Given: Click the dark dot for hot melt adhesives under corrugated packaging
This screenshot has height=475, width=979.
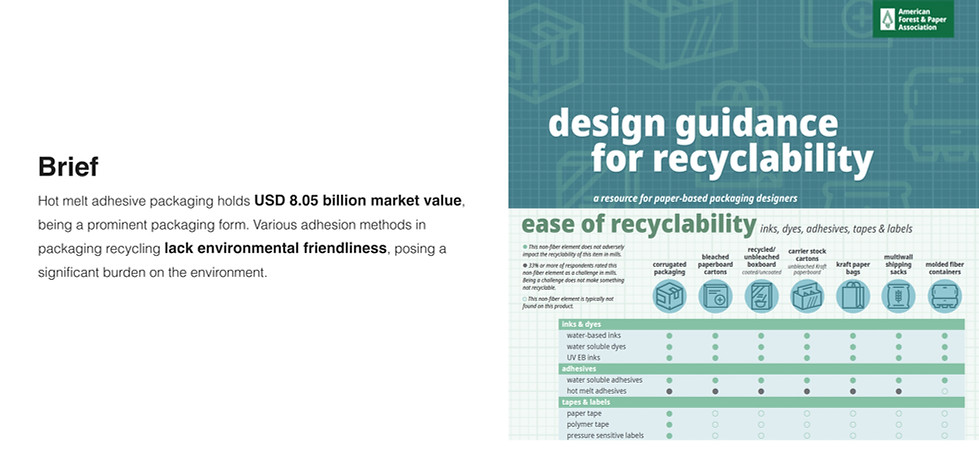Looking at the screenshot, I should pos(669,391).
